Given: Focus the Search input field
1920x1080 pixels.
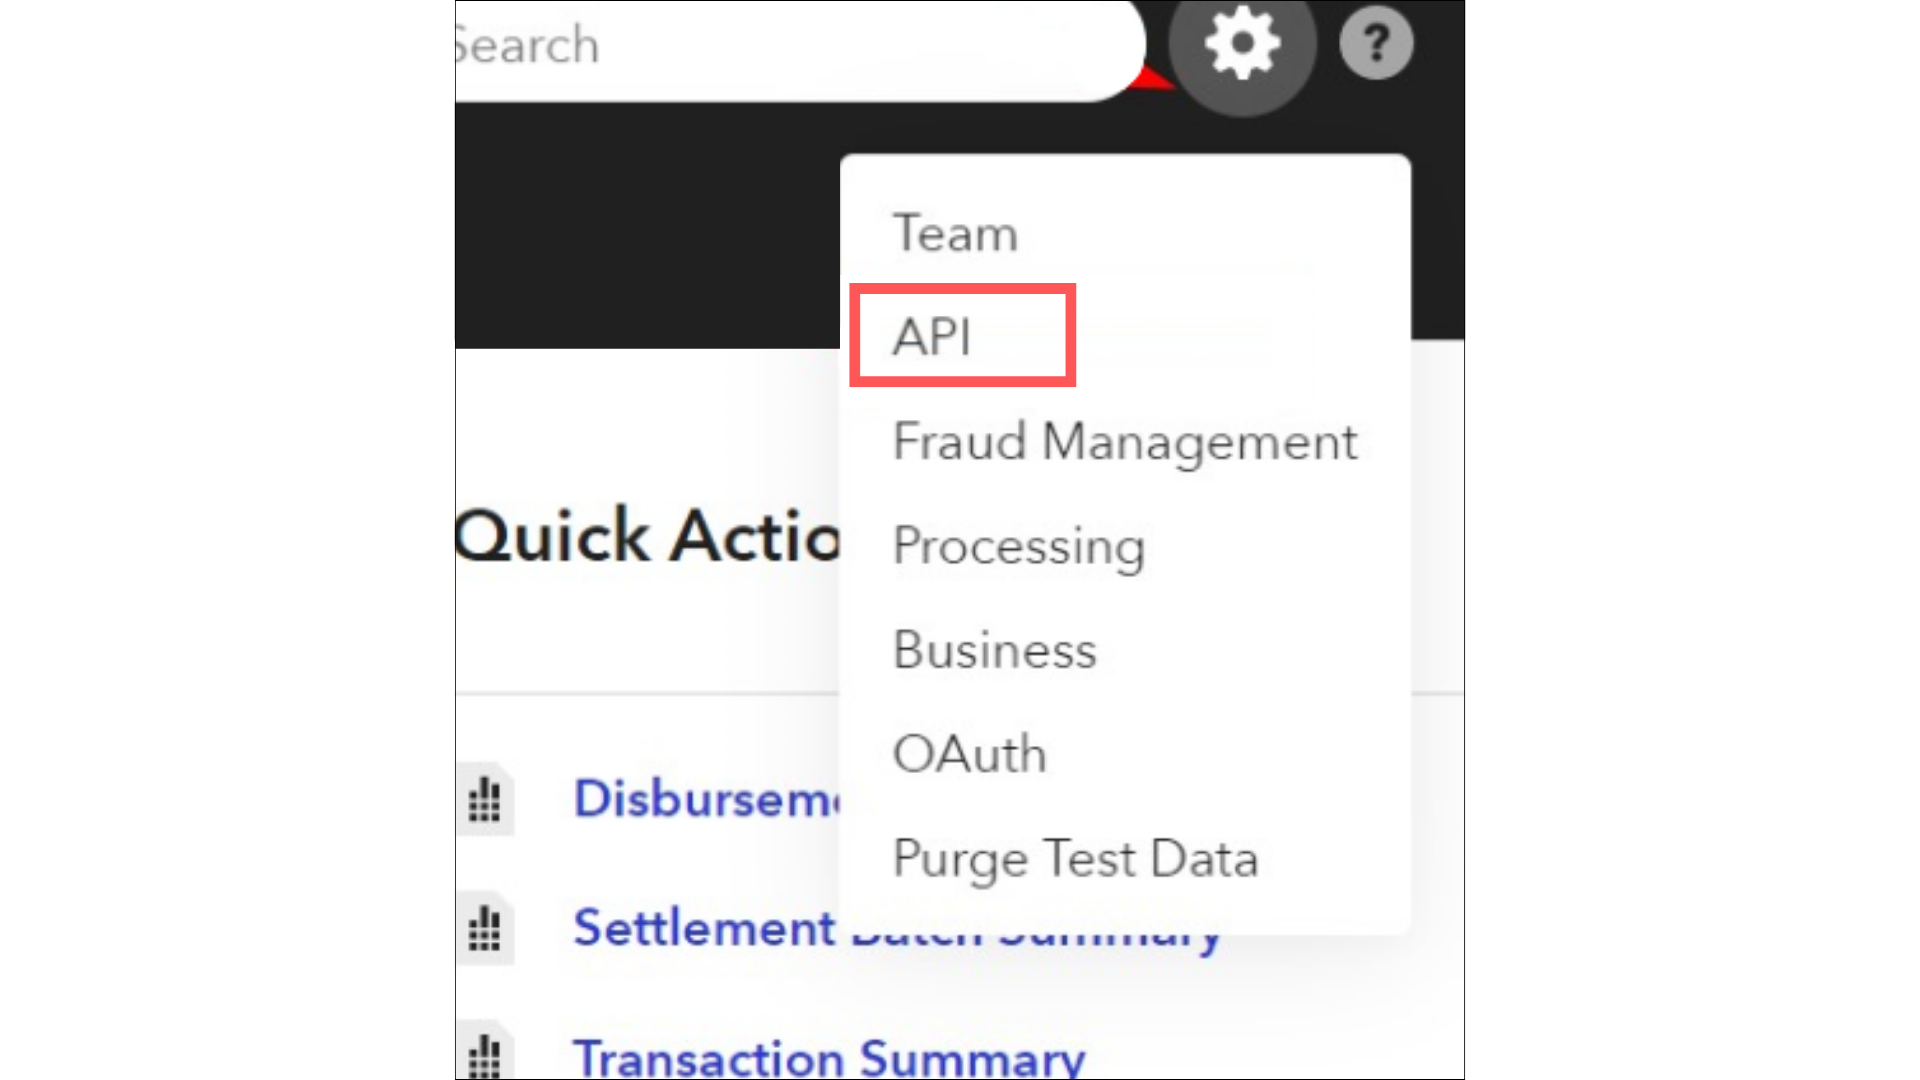Looking at the screenshot, I should click(798, 47).
